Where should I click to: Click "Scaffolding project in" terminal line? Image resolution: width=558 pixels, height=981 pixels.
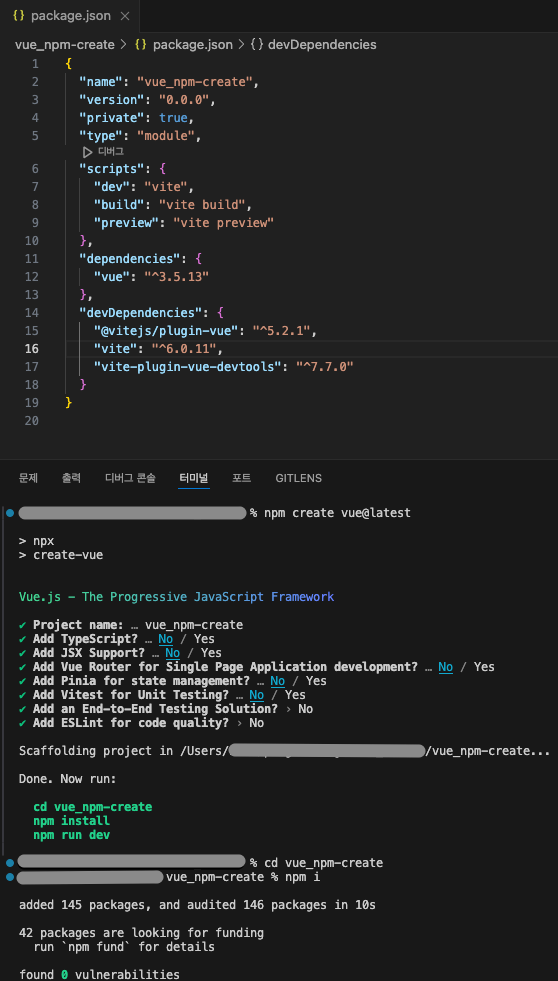[285, 751]
